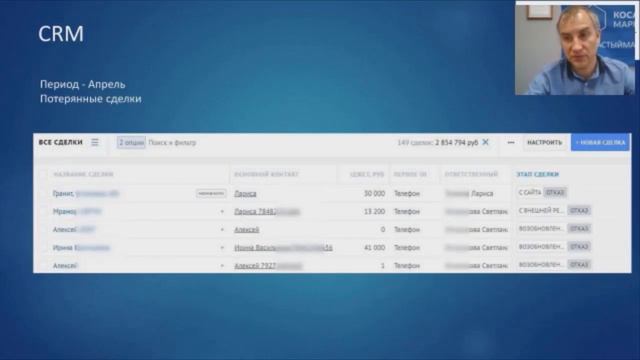Create a deal with + НОВАЯ СДЕЛКА button

[x=600, y=142]
